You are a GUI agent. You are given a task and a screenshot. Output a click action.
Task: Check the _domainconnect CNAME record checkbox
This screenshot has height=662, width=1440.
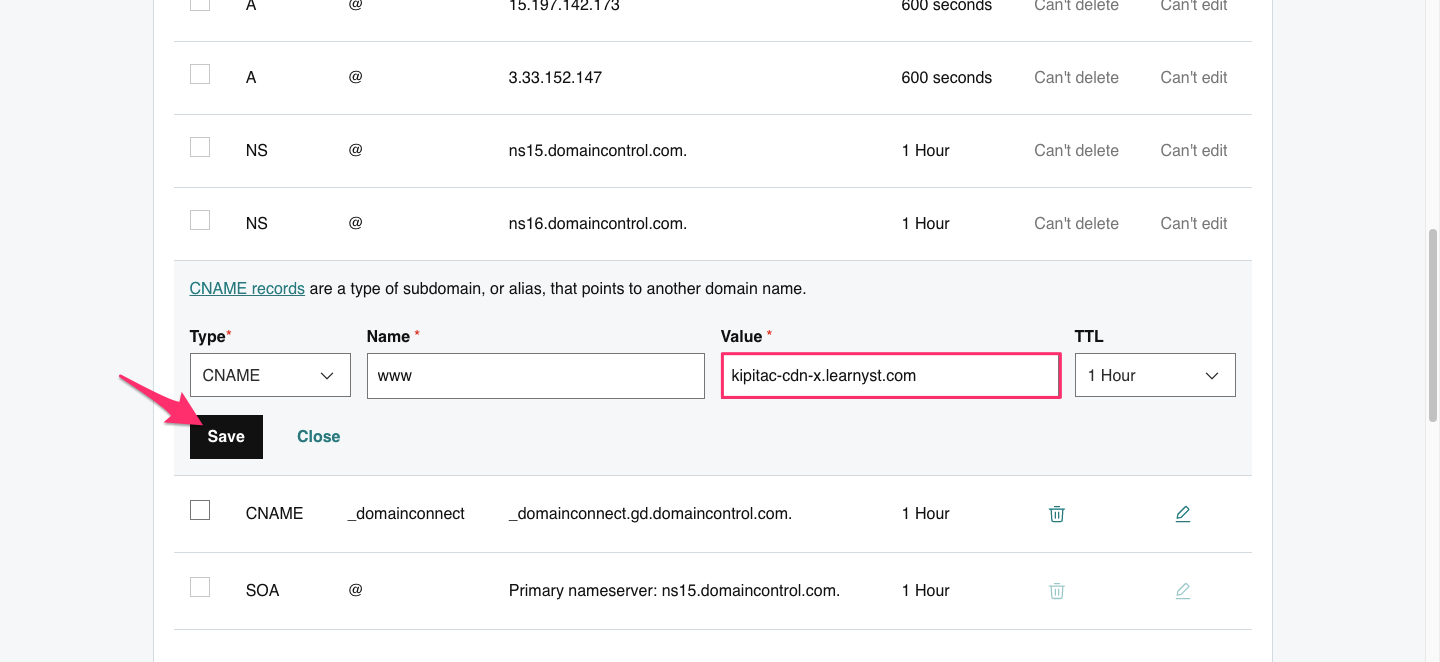coord(199,509)
